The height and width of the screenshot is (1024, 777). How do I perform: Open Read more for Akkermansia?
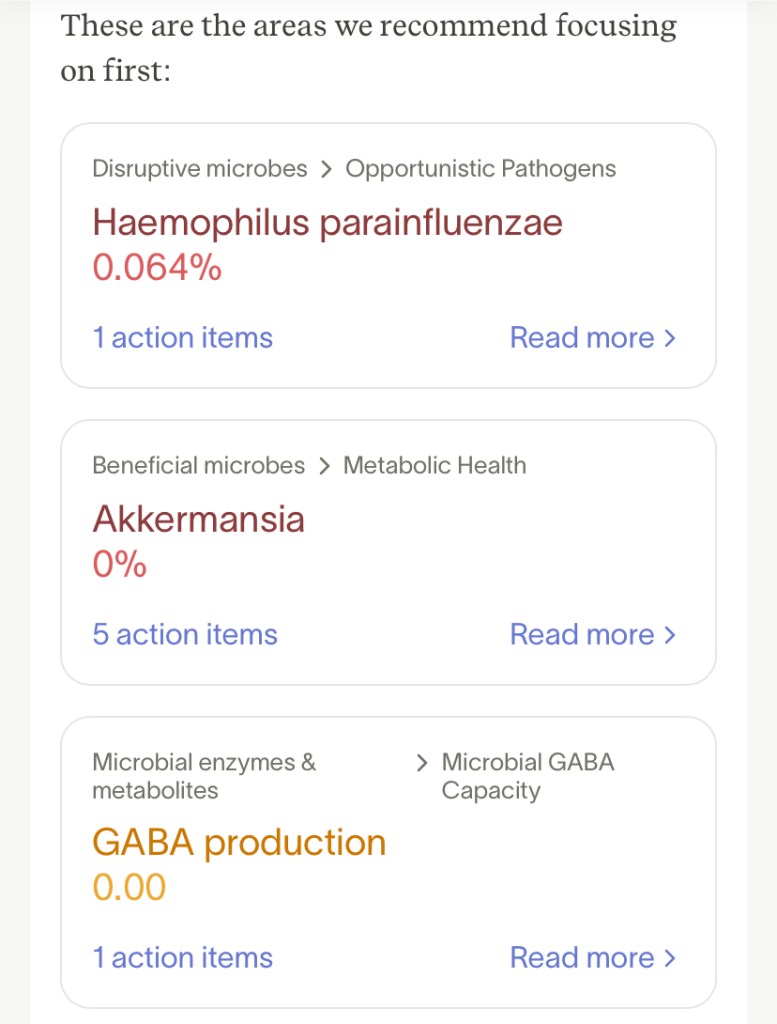point(592,635)
